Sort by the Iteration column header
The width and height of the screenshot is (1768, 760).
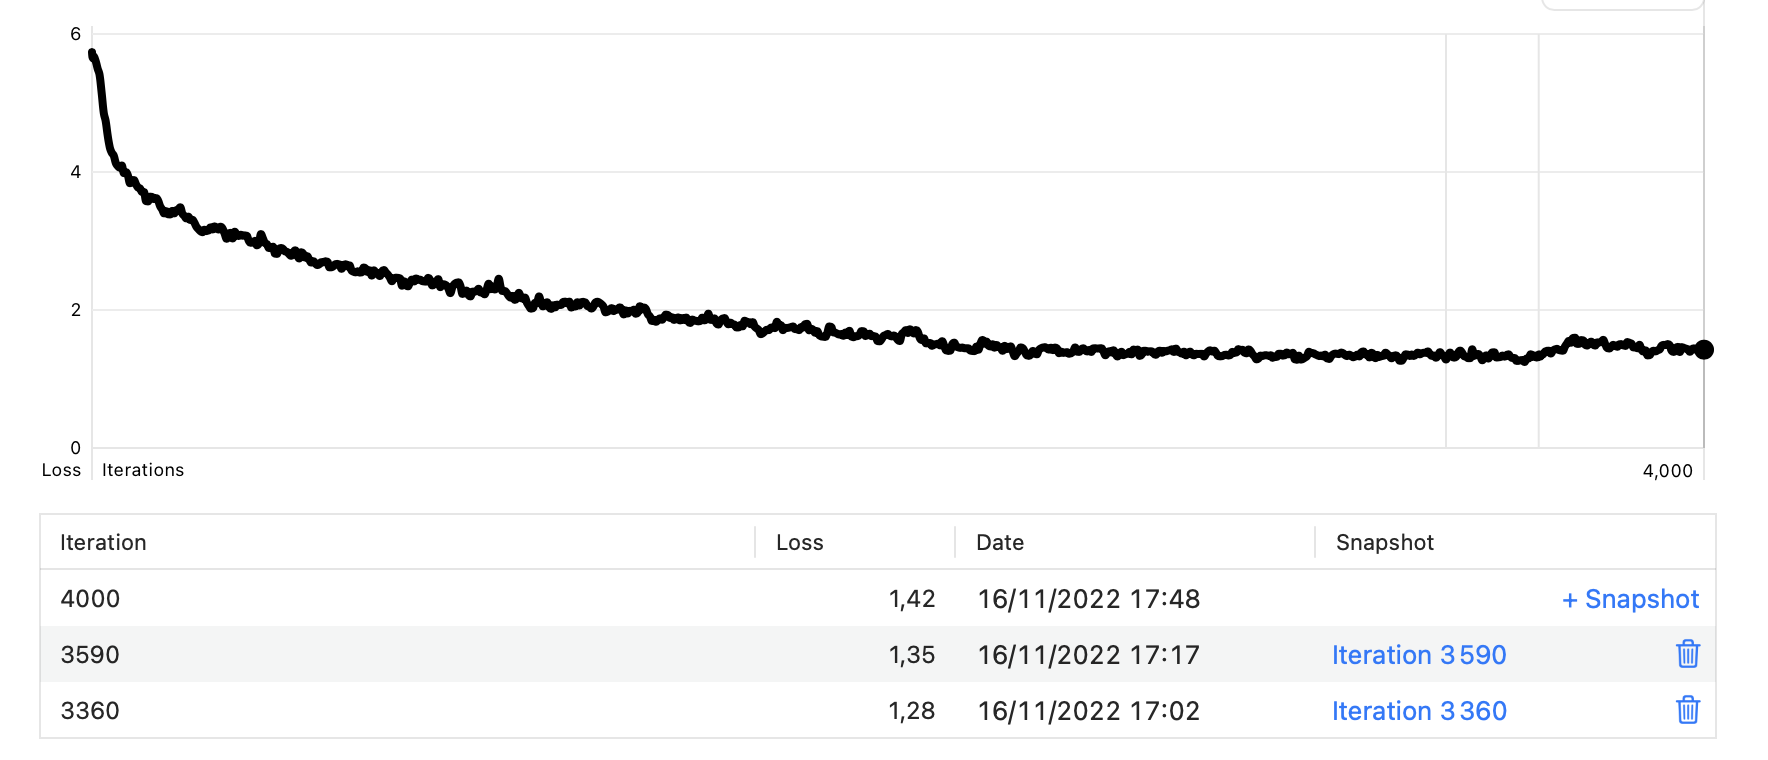point(103,542)
